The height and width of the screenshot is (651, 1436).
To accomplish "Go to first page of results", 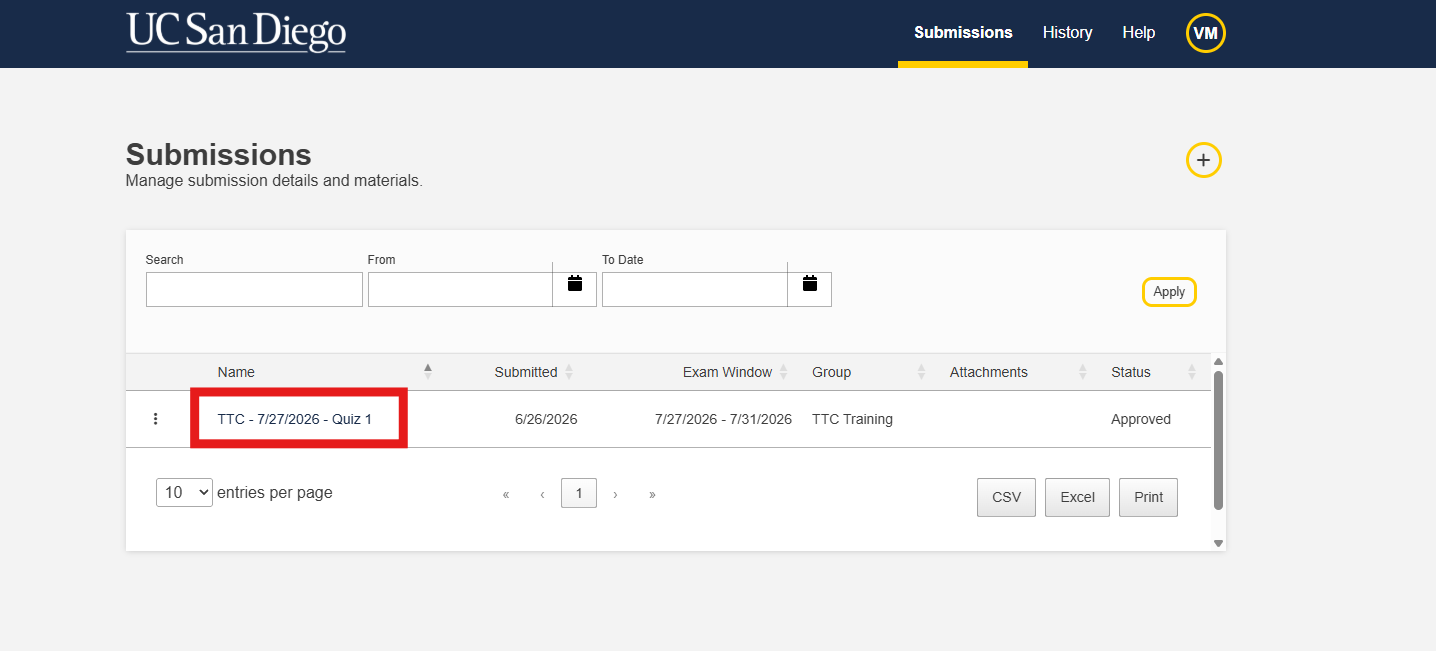I will pos(506,494).
